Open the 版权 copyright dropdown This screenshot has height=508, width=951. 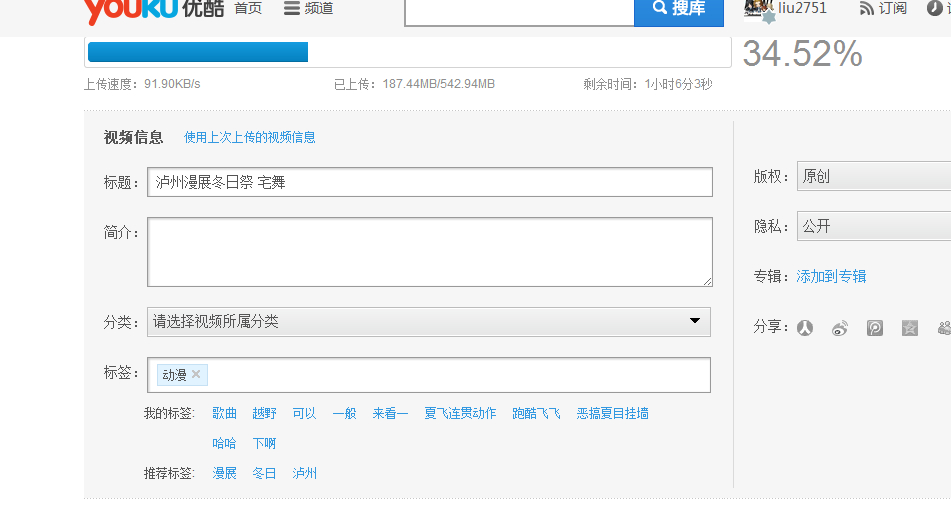874,176
